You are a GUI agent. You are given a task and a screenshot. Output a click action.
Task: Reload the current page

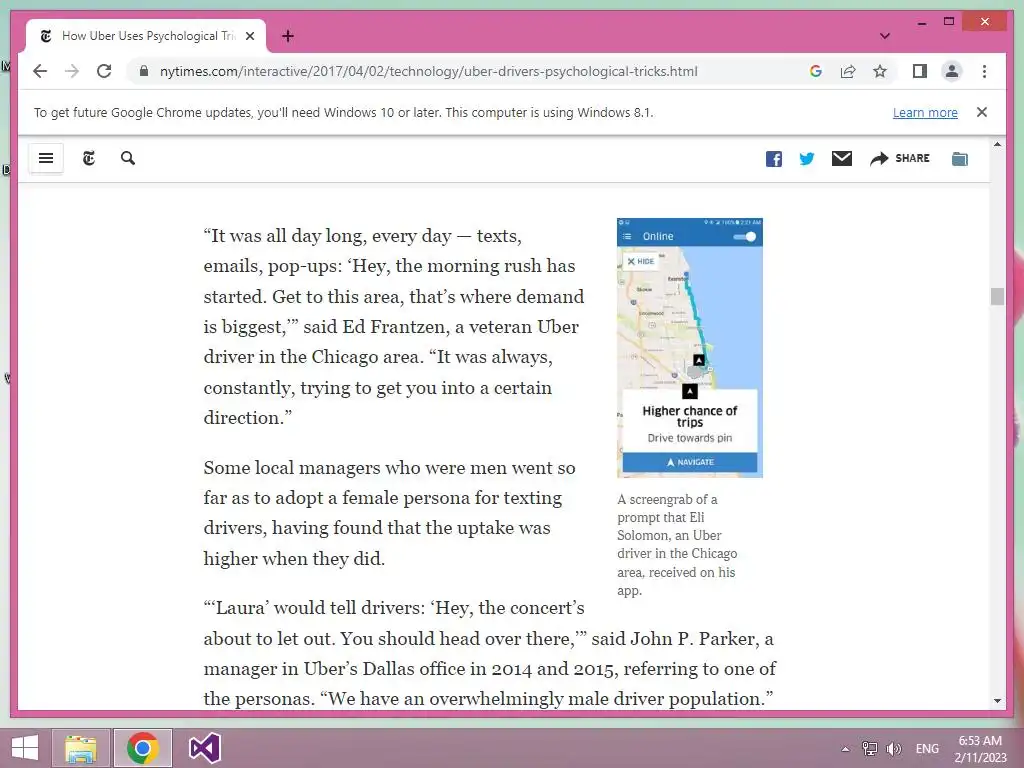pyautogui.click(x=104, y=71)
